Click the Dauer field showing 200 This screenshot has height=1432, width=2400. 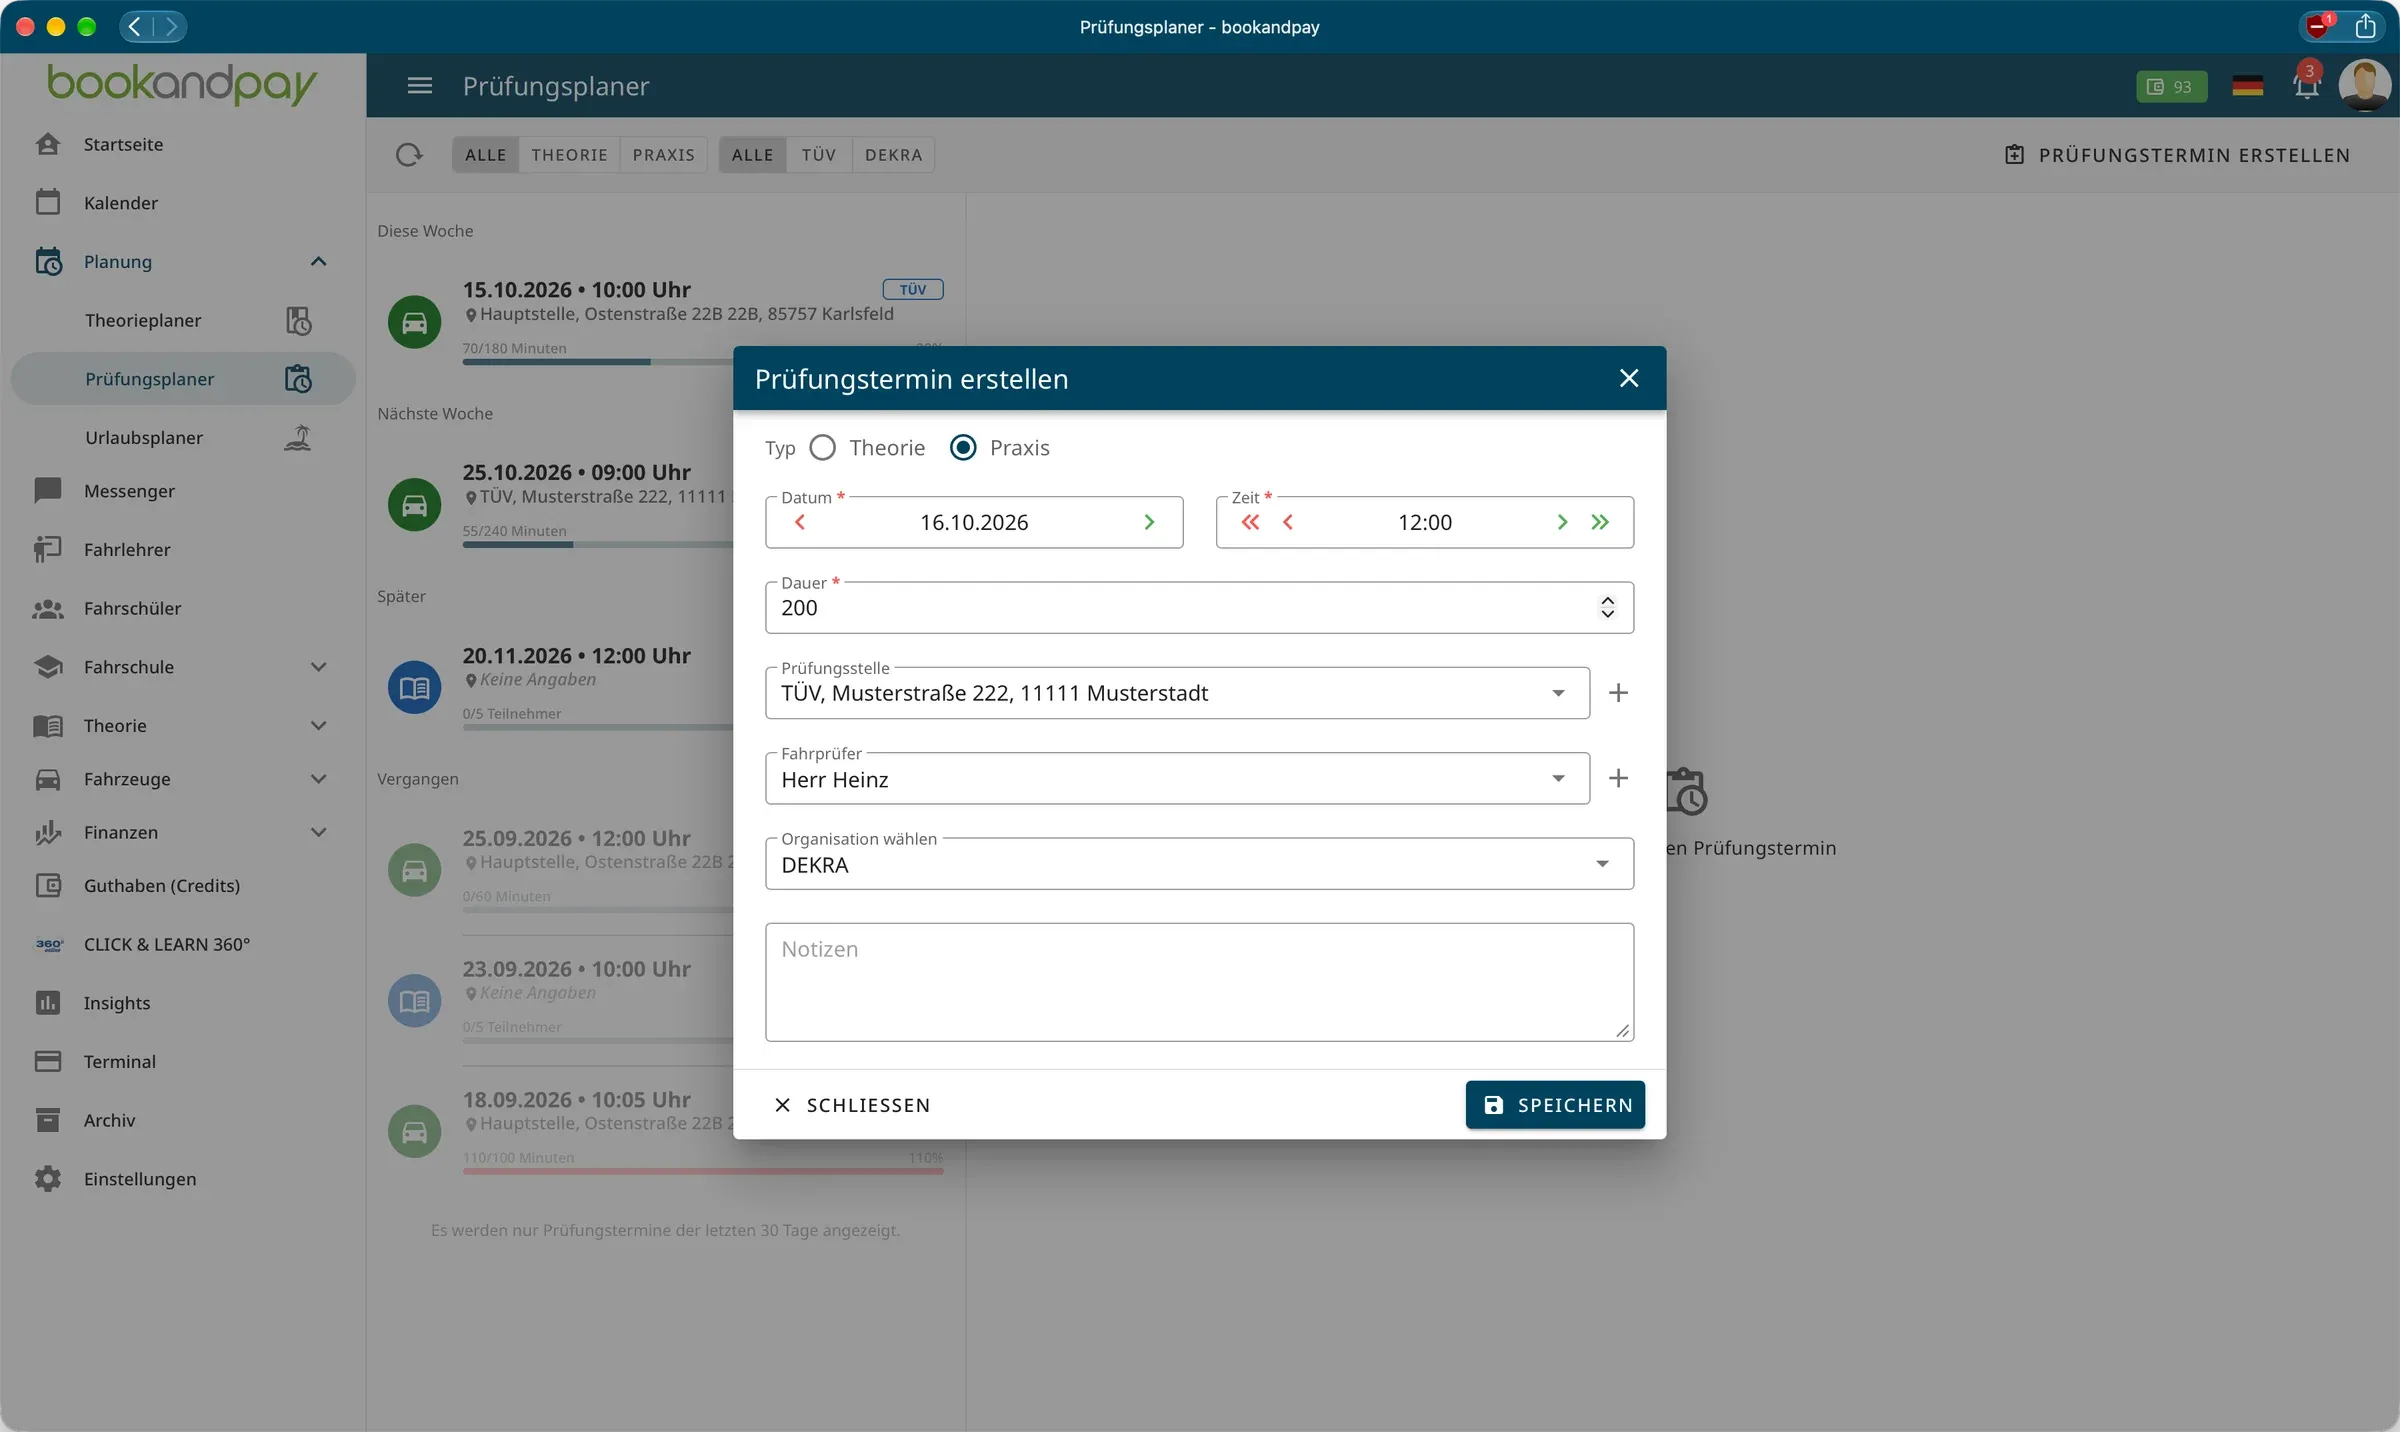pos(1199,607)
